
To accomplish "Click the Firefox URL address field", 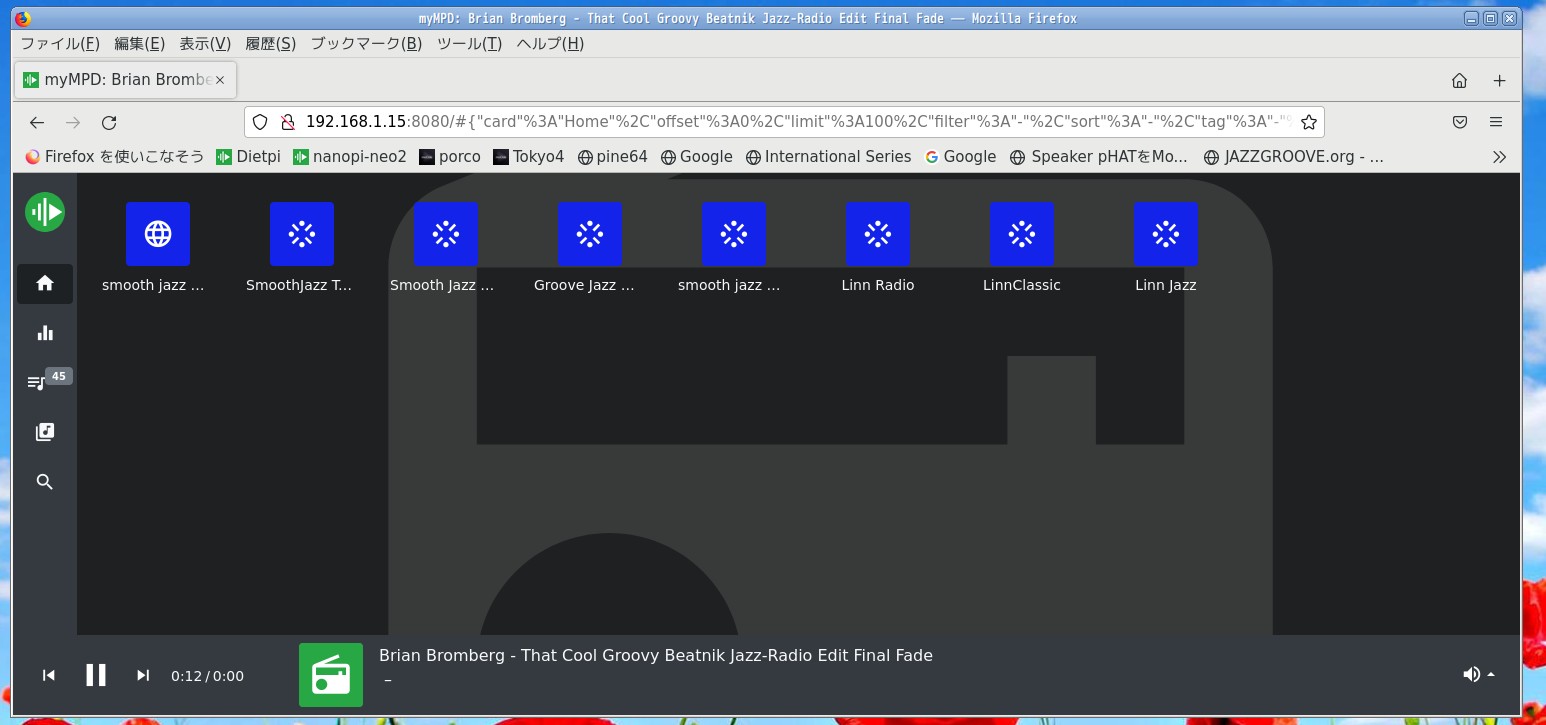I will 780,122.
